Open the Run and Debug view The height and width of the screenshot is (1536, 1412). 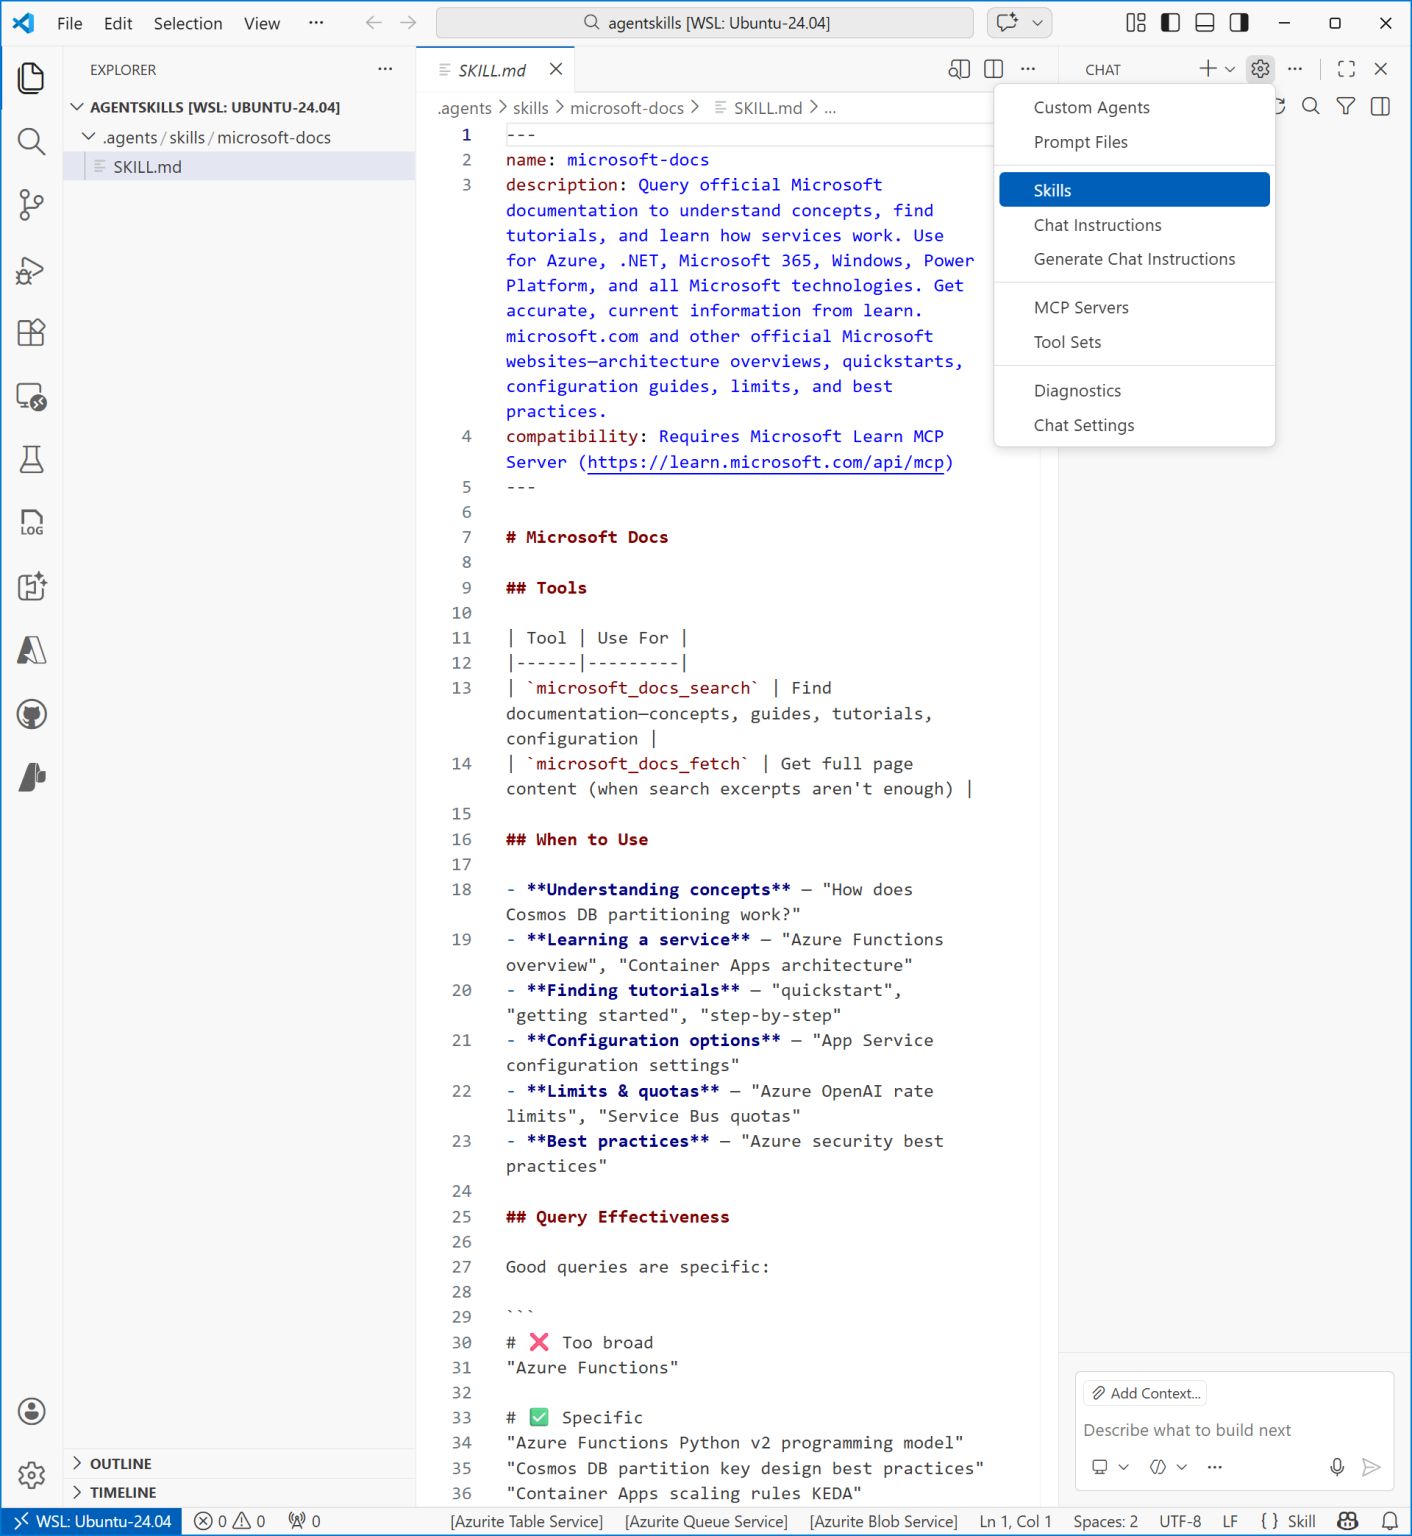click(x=31, y=270)
